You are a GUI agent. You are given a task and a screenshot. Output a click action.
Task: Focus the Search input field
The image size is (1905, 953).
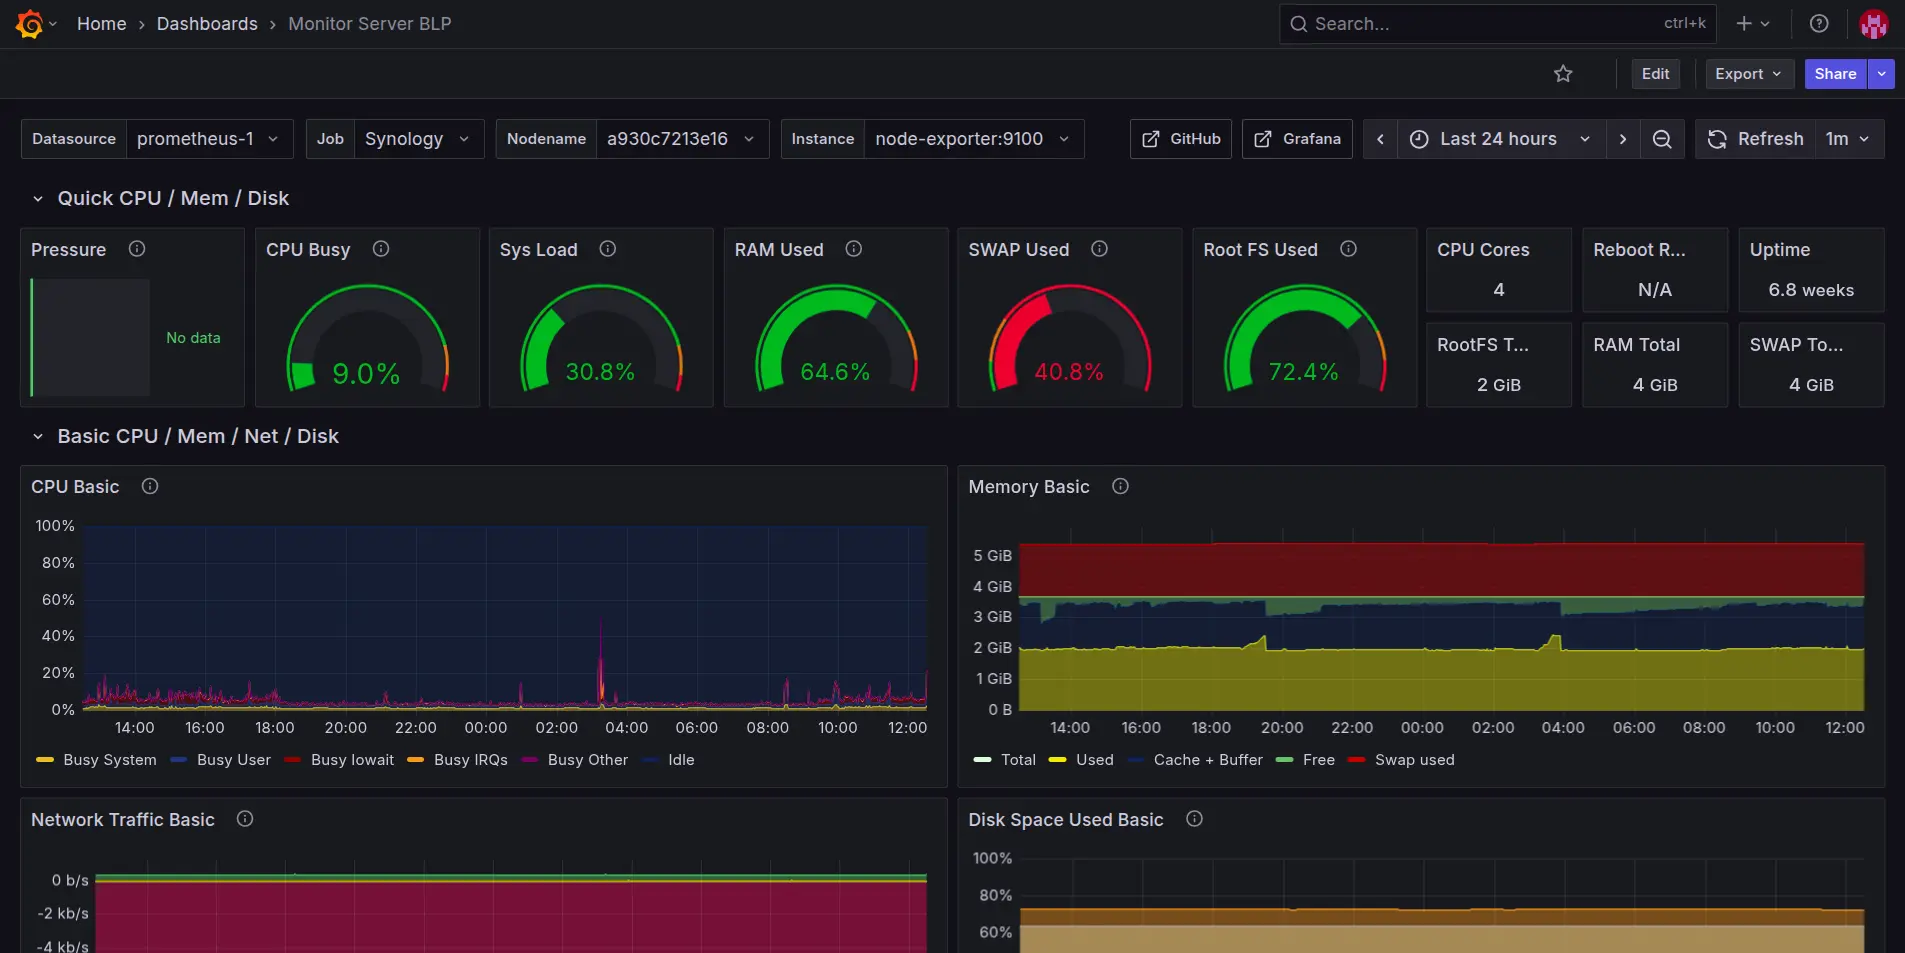click(1497, 24)
